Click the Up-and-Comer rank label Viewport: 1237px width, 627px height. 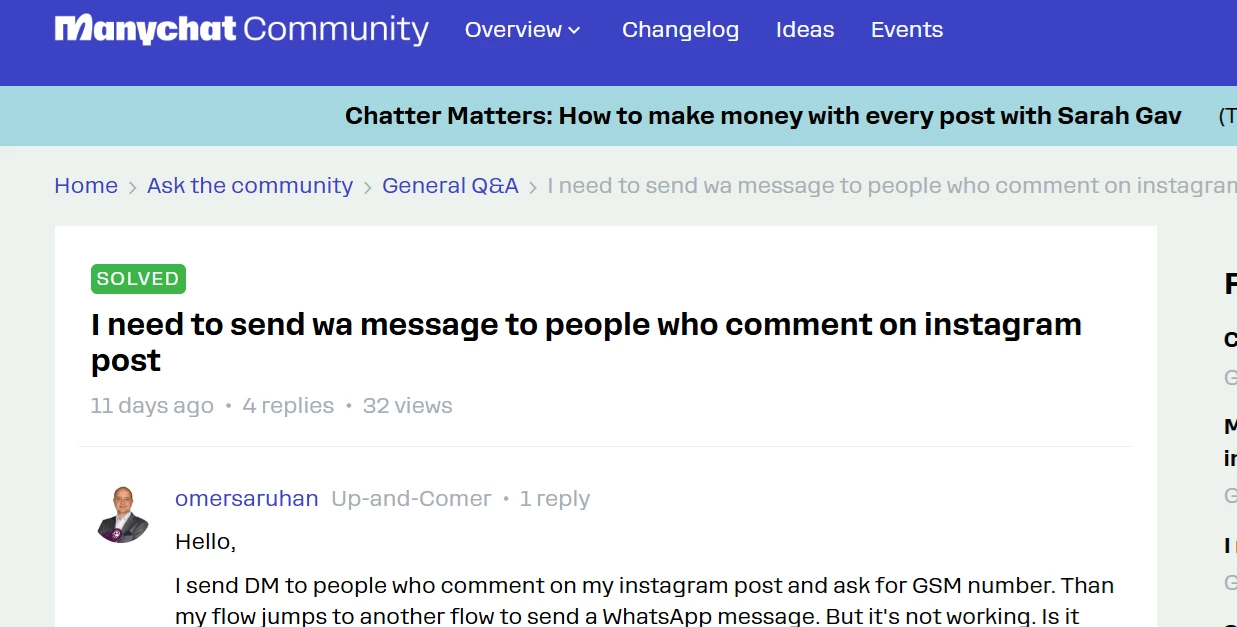(411, 498)
